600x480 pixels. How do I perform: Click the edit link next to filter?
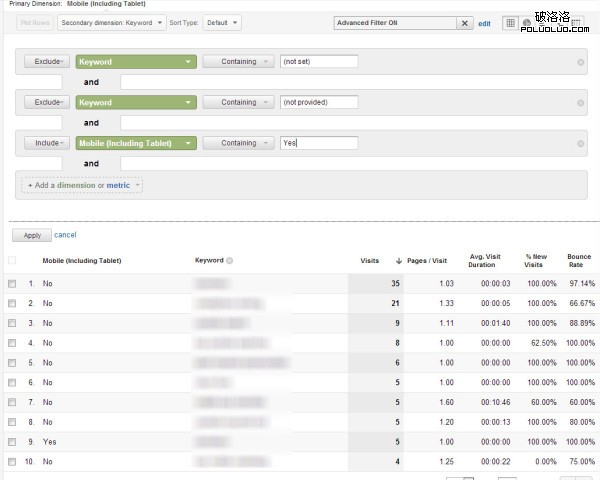[x=484, y=22]
